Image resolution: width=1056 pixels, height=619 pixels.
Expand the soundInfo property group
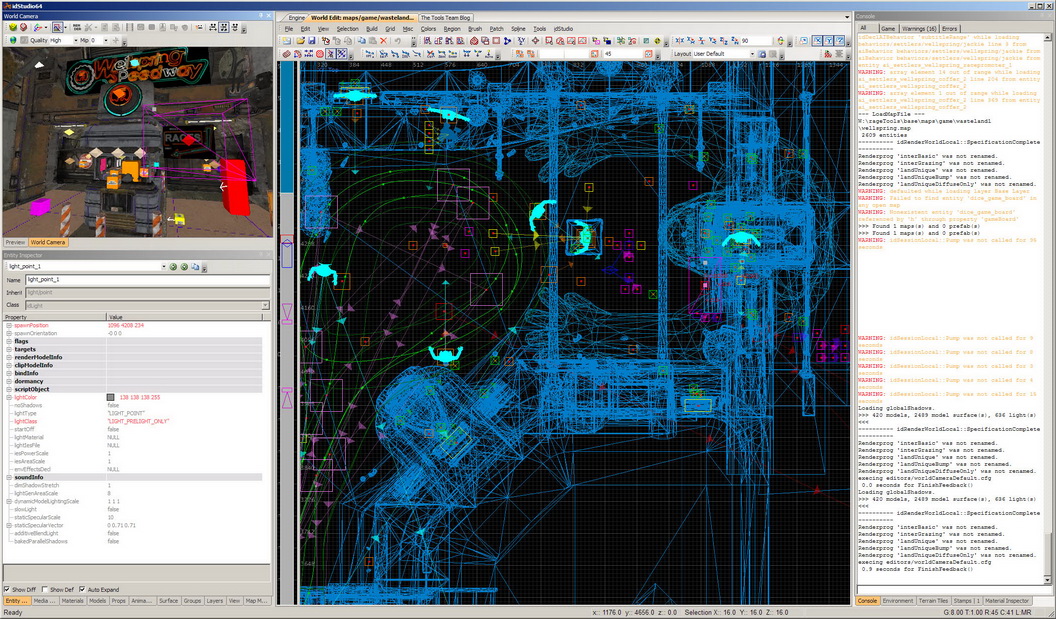[x=9, y=477]
